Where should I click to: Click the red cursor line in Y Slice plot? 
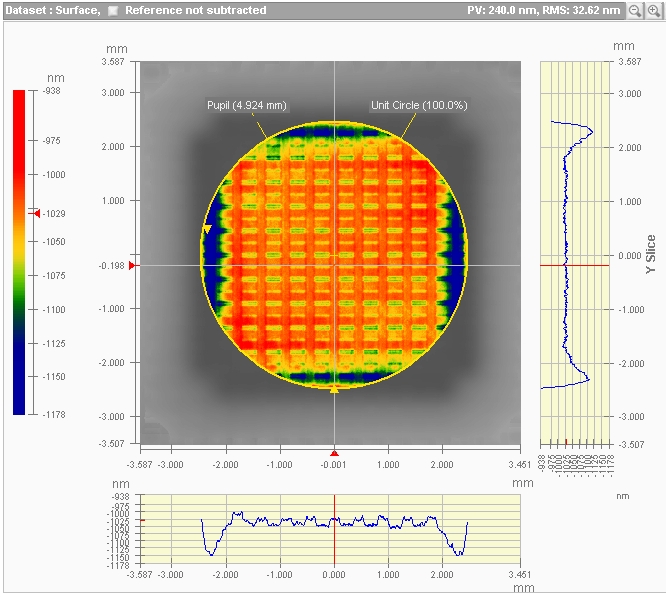tap(575, 265)
